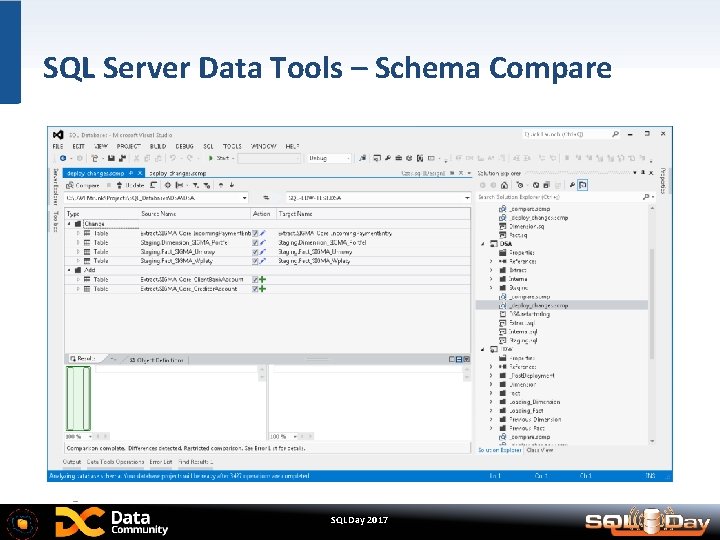
Task: Open the TOOLS menu
Action: pos(232,146)
